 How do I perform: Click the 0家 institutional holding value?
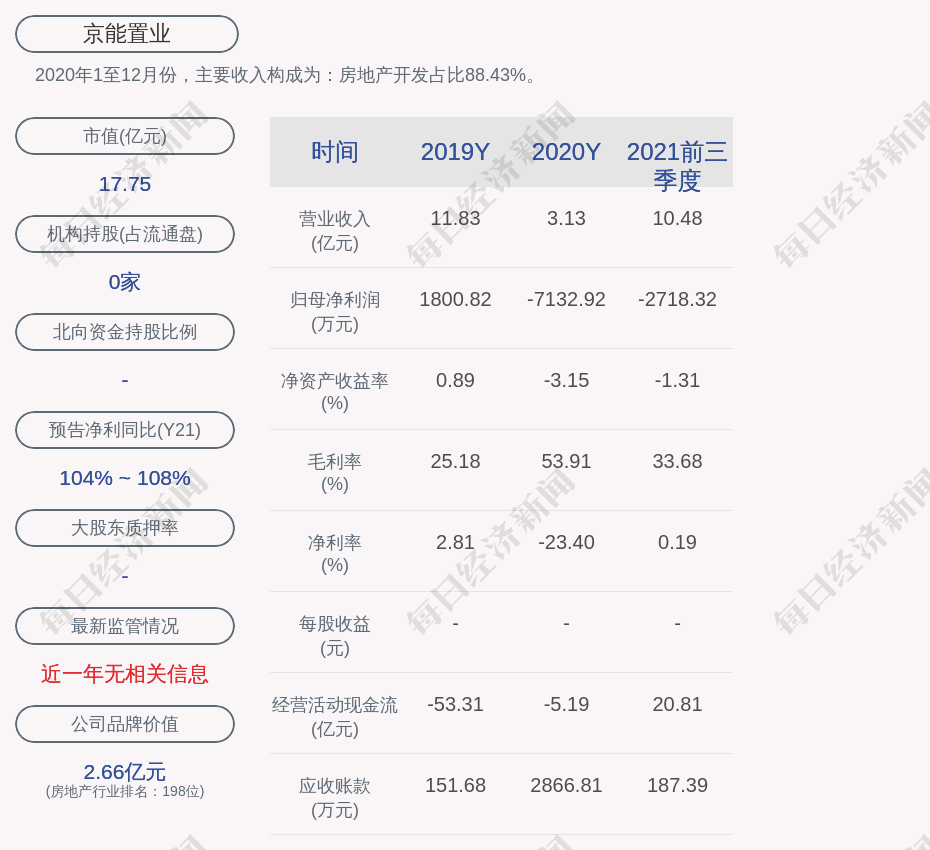click(x=125, y=282)
